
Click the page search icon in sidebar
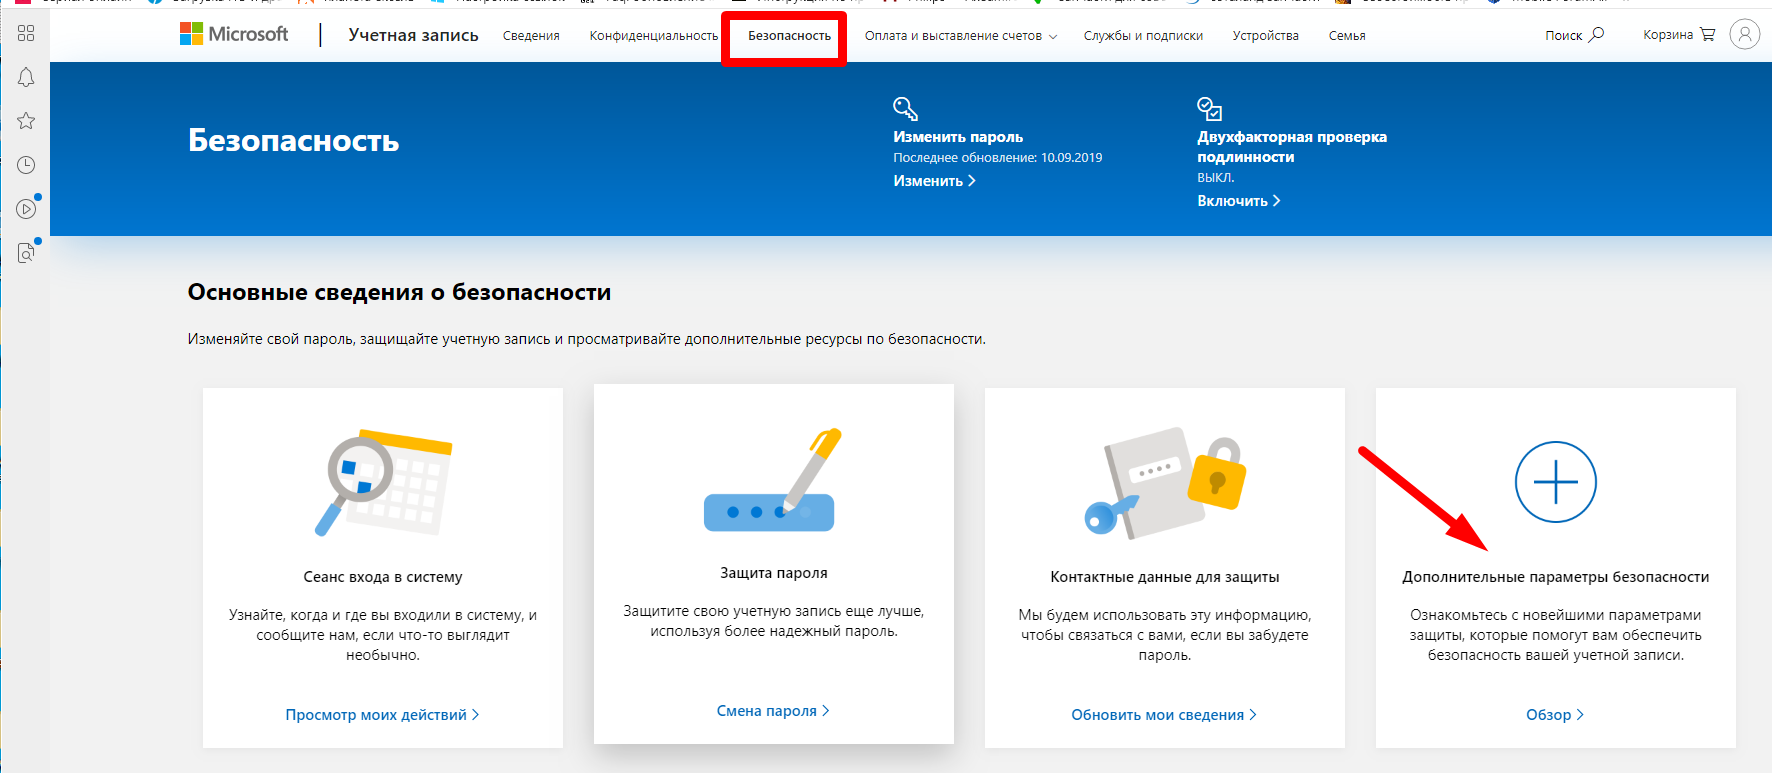click(x=26, y=253)
